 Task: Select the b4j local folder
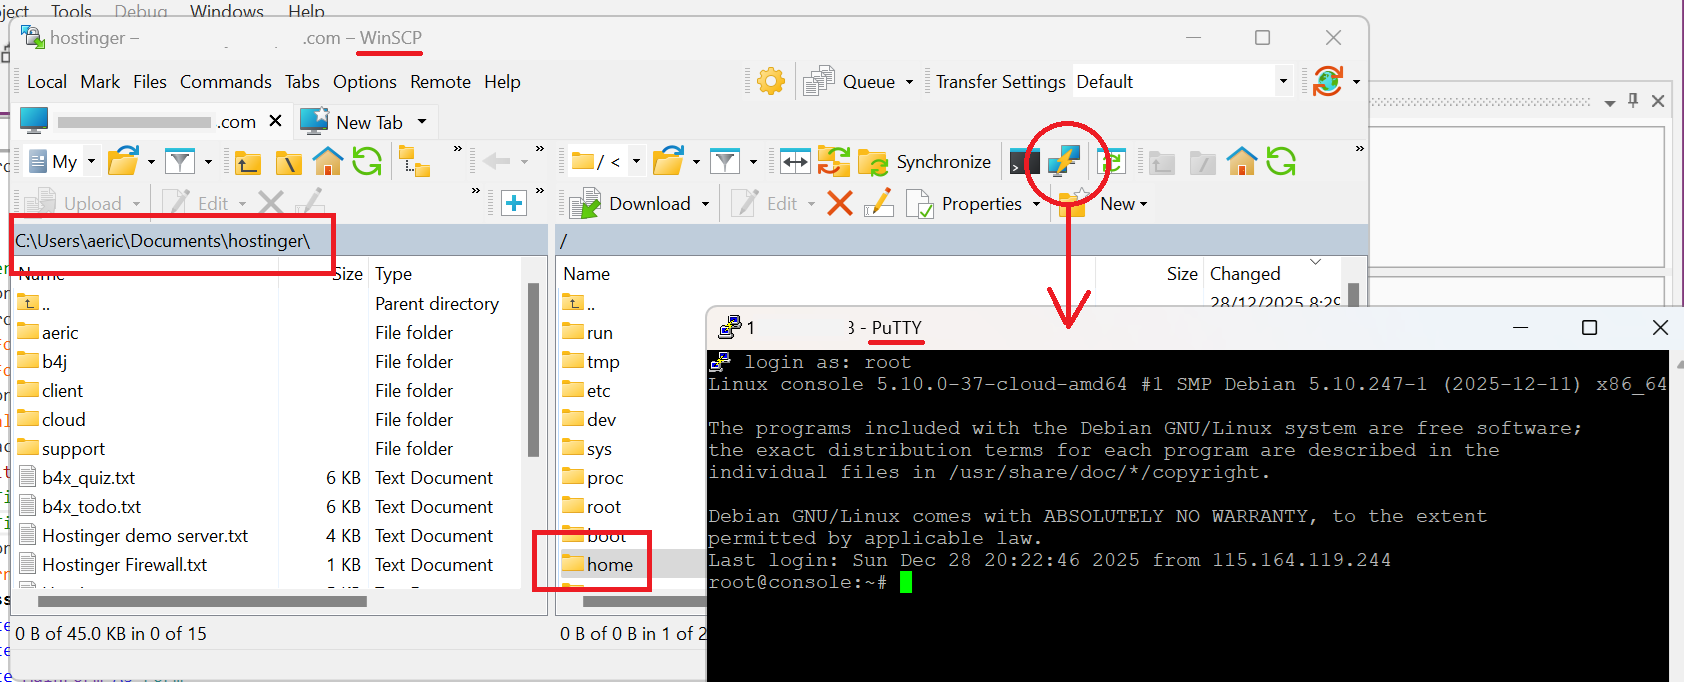coord(55,361)
